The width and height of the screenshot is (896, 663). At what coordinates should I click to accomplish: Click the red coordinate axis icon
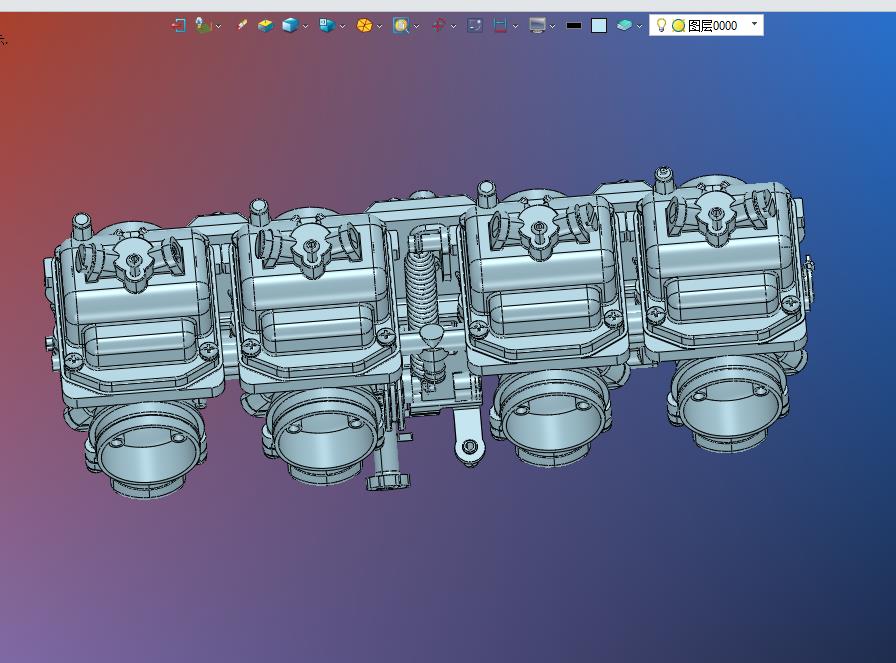[439, 25]
